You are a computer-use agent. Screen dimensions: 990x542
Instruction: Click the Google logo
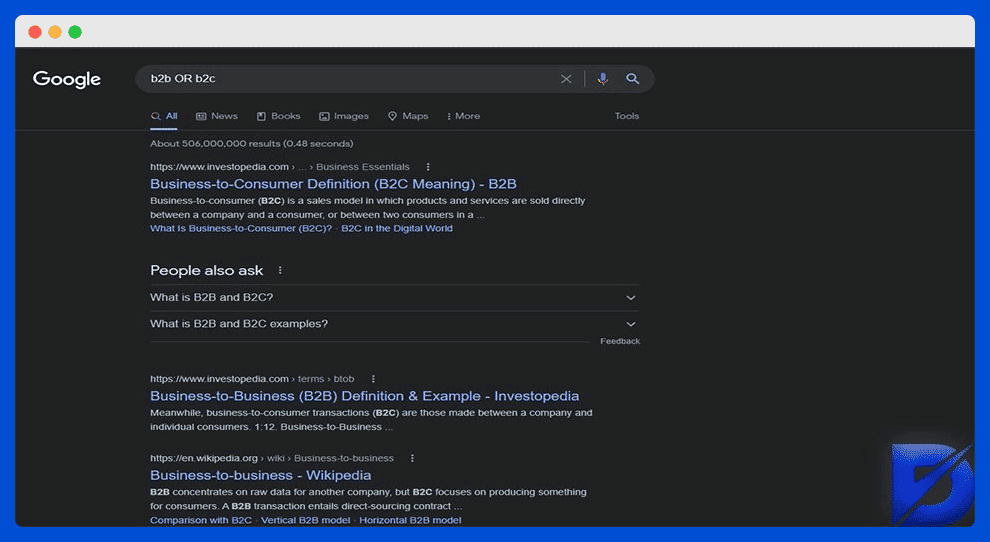pos(67,79)
